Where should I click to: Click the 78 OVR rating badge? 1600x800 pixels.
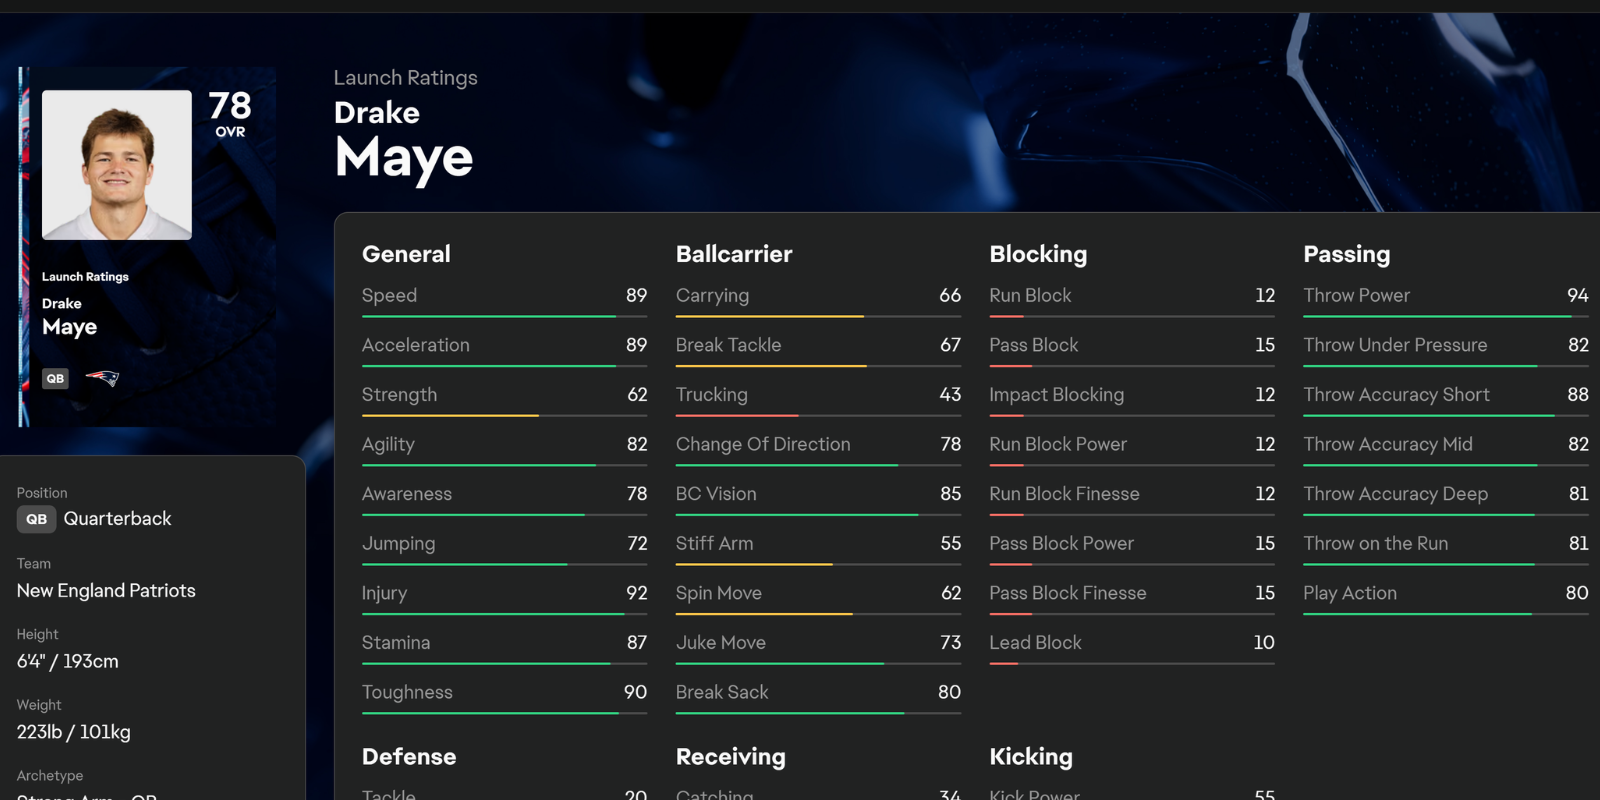pyautogui.click(x=230, y=113)
